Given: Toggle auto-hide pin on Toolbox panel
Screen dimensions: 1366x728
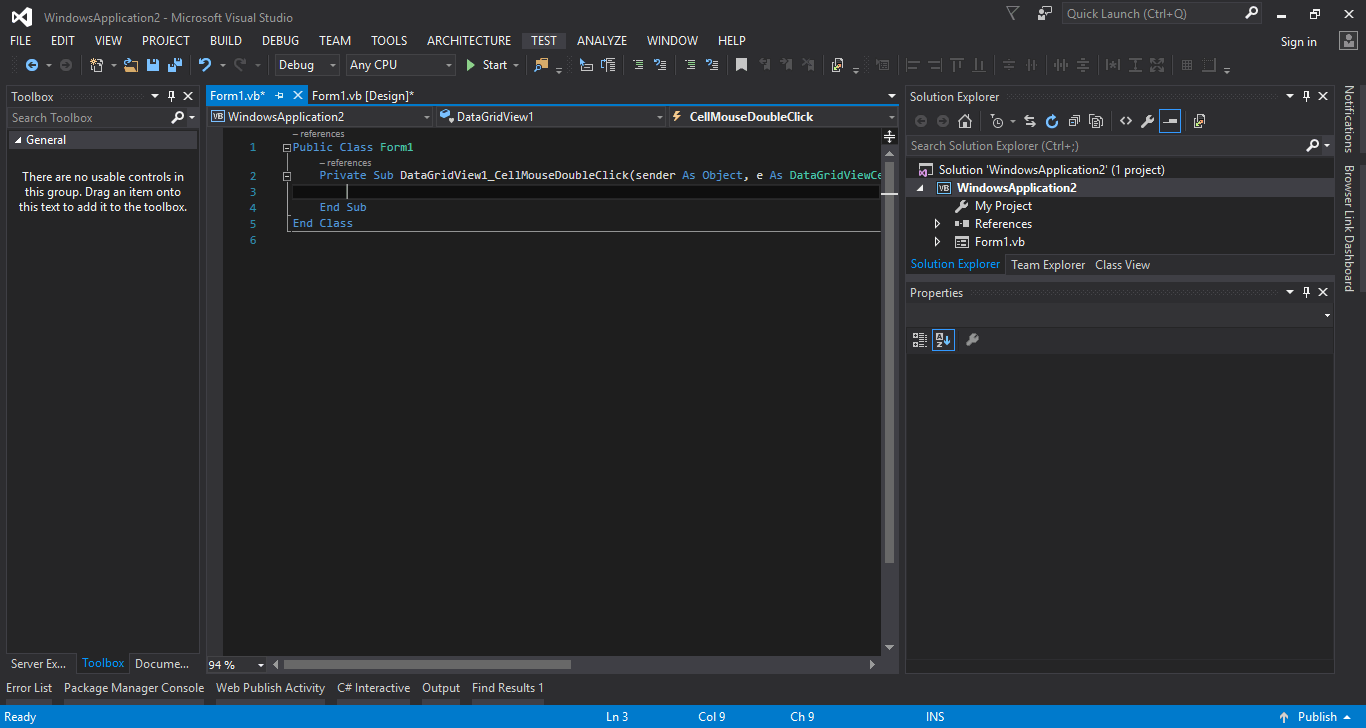Looking at the screenshot, I should tap(171, 96).
